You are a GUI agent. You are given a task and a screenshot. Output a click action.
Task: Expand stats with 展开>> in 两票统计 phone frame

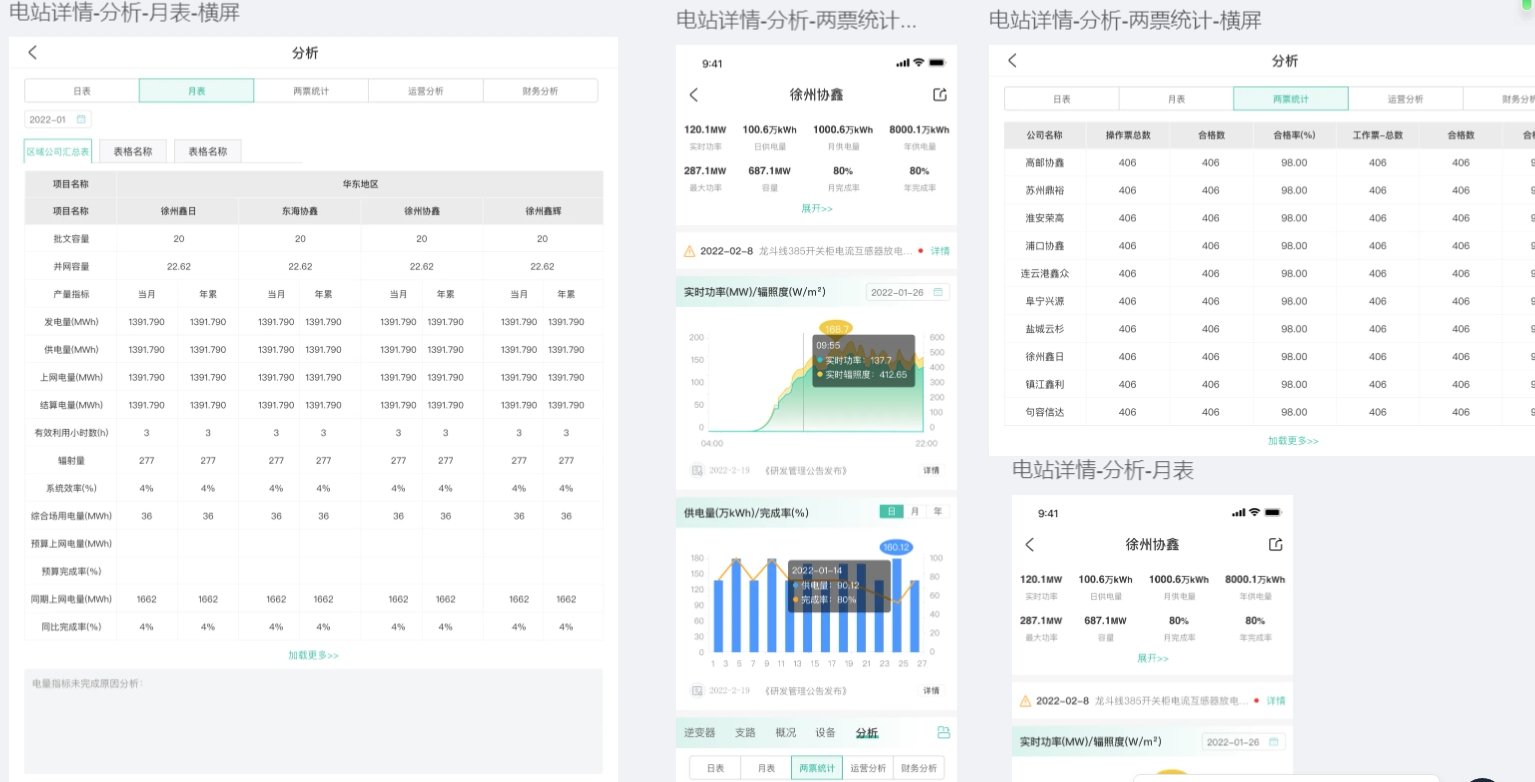(x=816, y=209)
